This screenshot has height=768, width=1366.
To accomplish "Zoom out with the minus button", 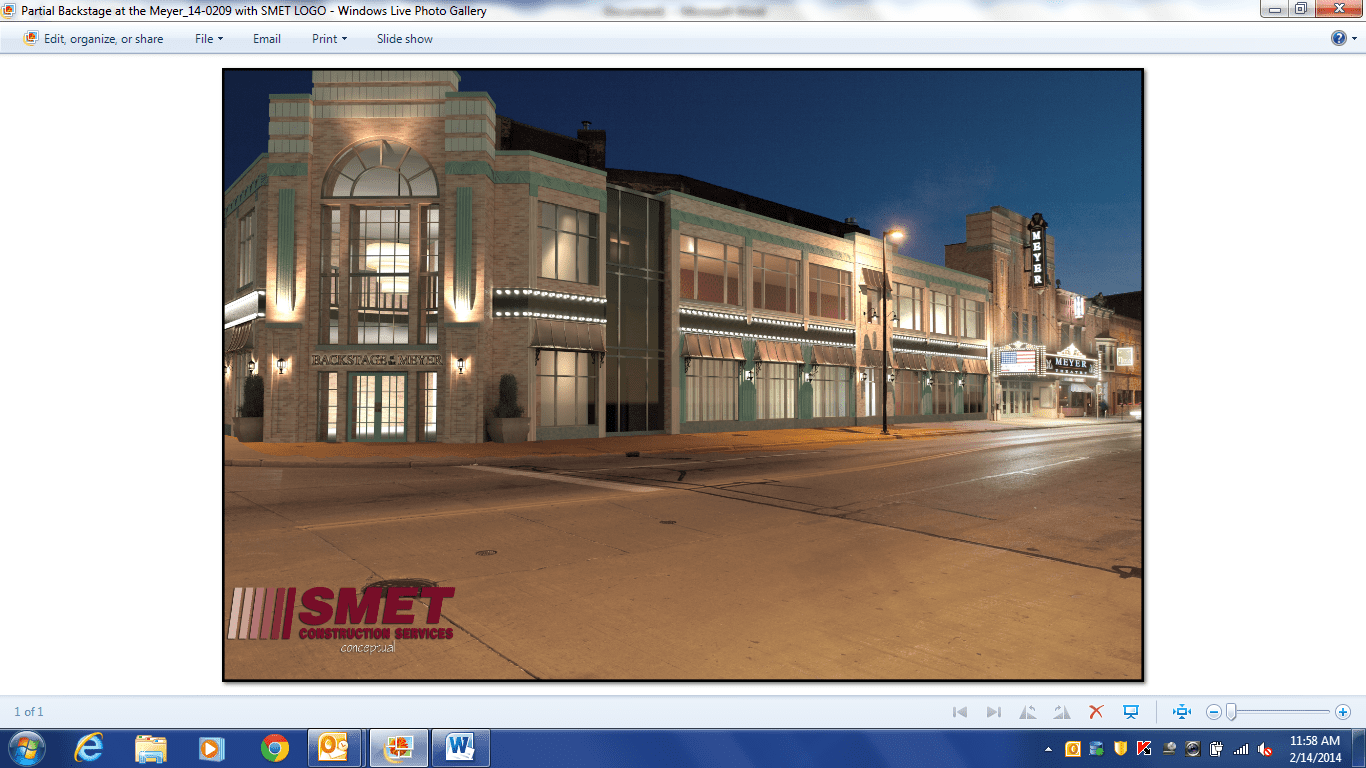I will pos(1213,712).
